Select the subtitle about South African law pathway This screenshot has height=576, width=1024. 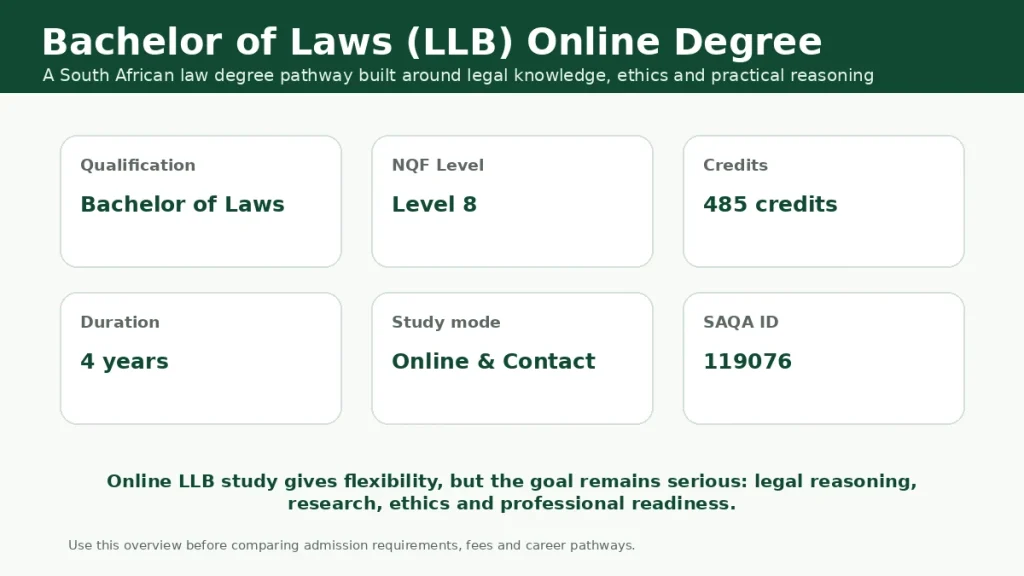(458, 76)
